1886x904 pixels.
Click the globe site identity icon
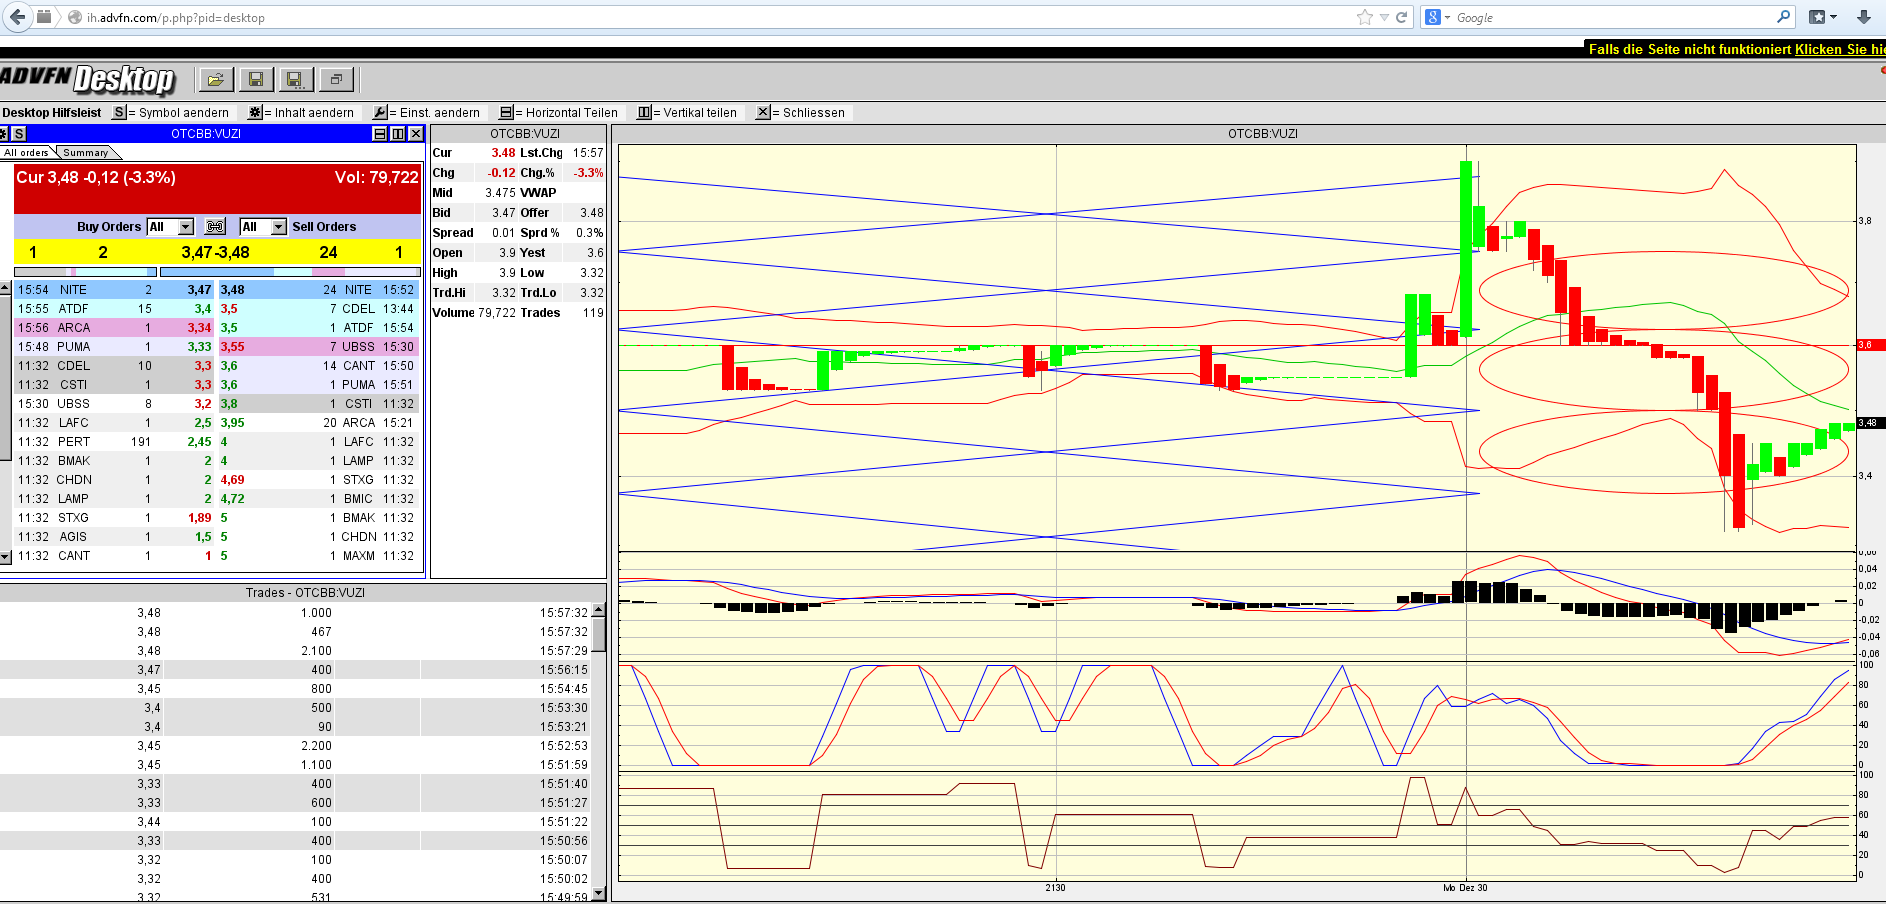pyautogui.click(x=75, y=17)
